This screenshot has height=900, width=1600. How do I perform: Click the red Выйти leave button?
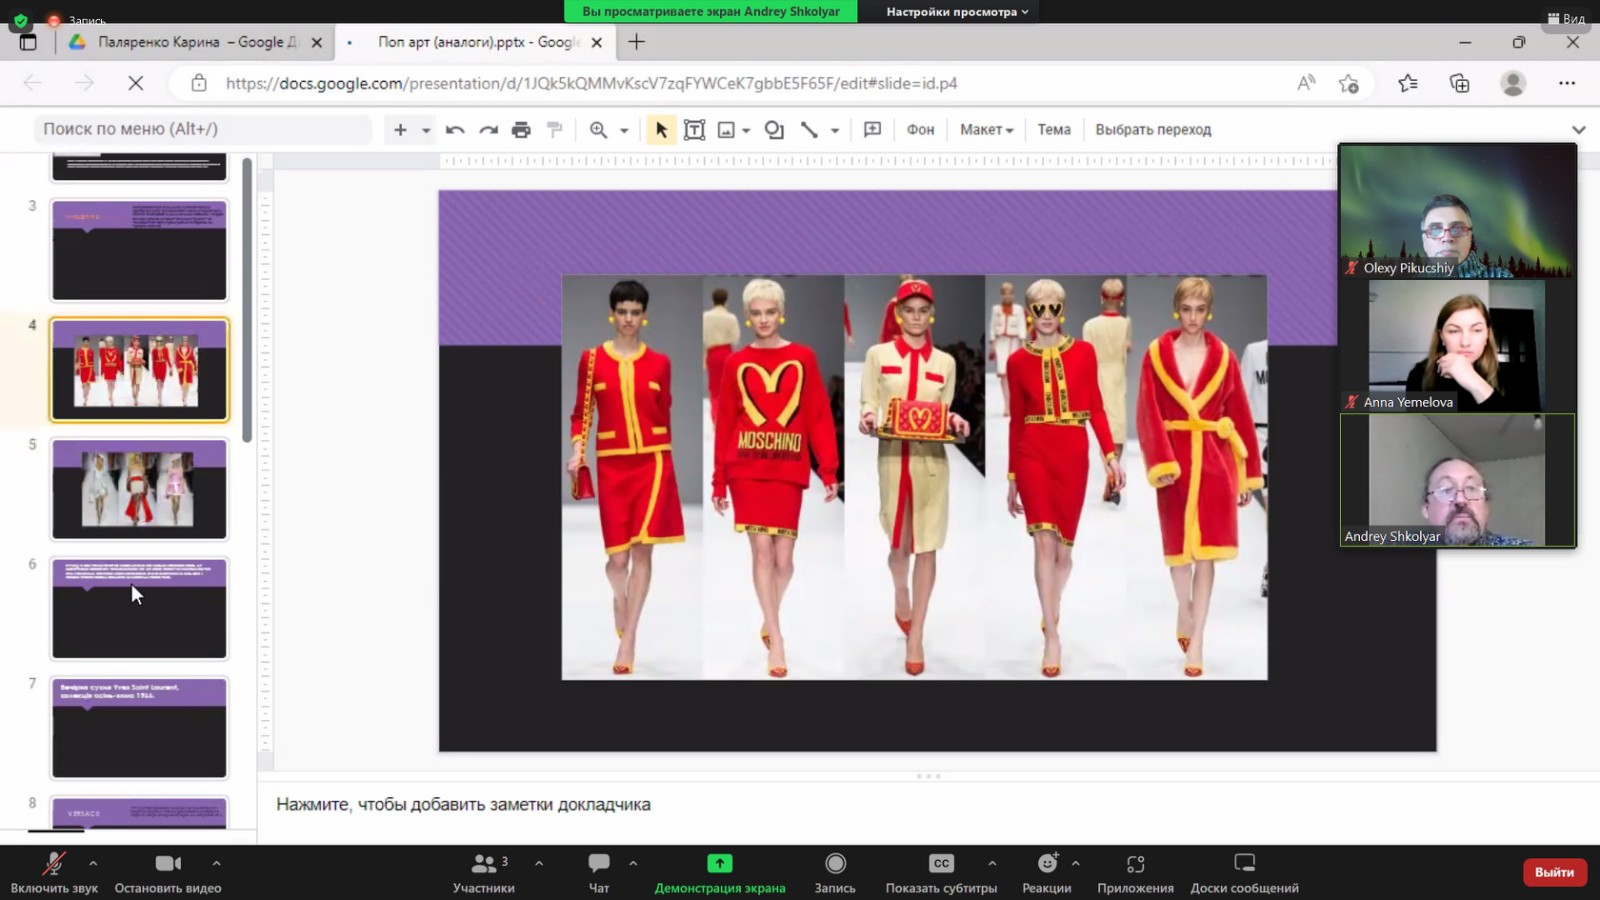pyautogui.click(x=1554, y=872)
